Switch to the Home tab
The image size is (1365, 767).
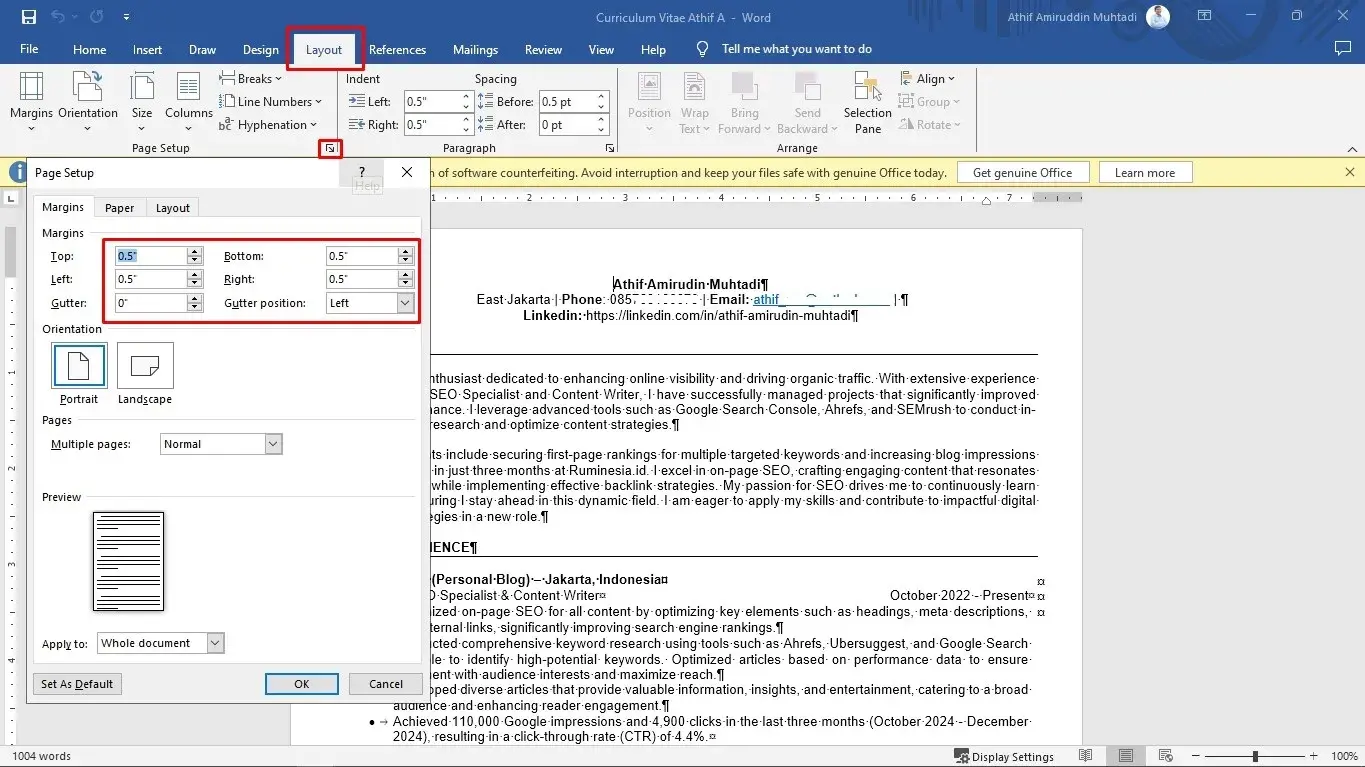(x=89, y=49)
